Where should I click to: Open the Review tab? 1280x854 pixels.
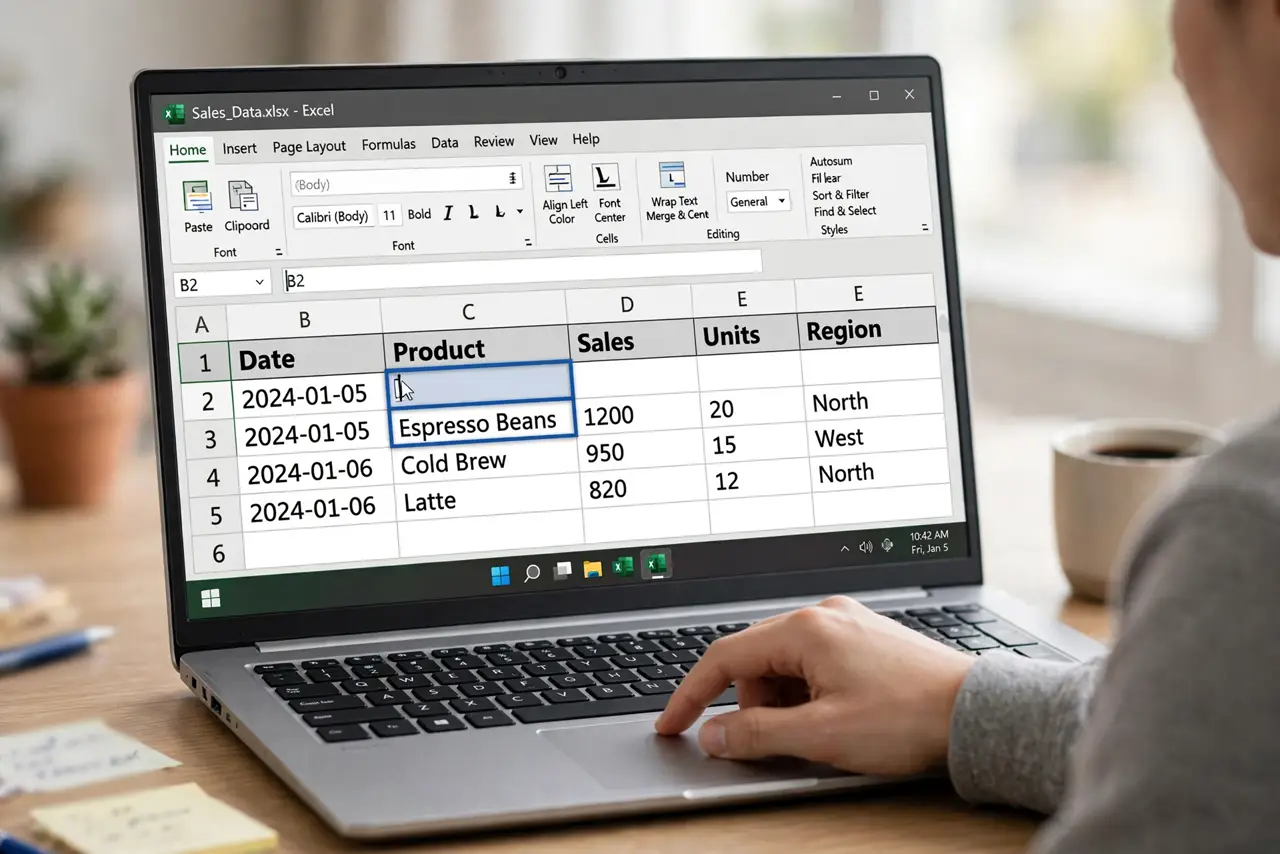[494, 142]
